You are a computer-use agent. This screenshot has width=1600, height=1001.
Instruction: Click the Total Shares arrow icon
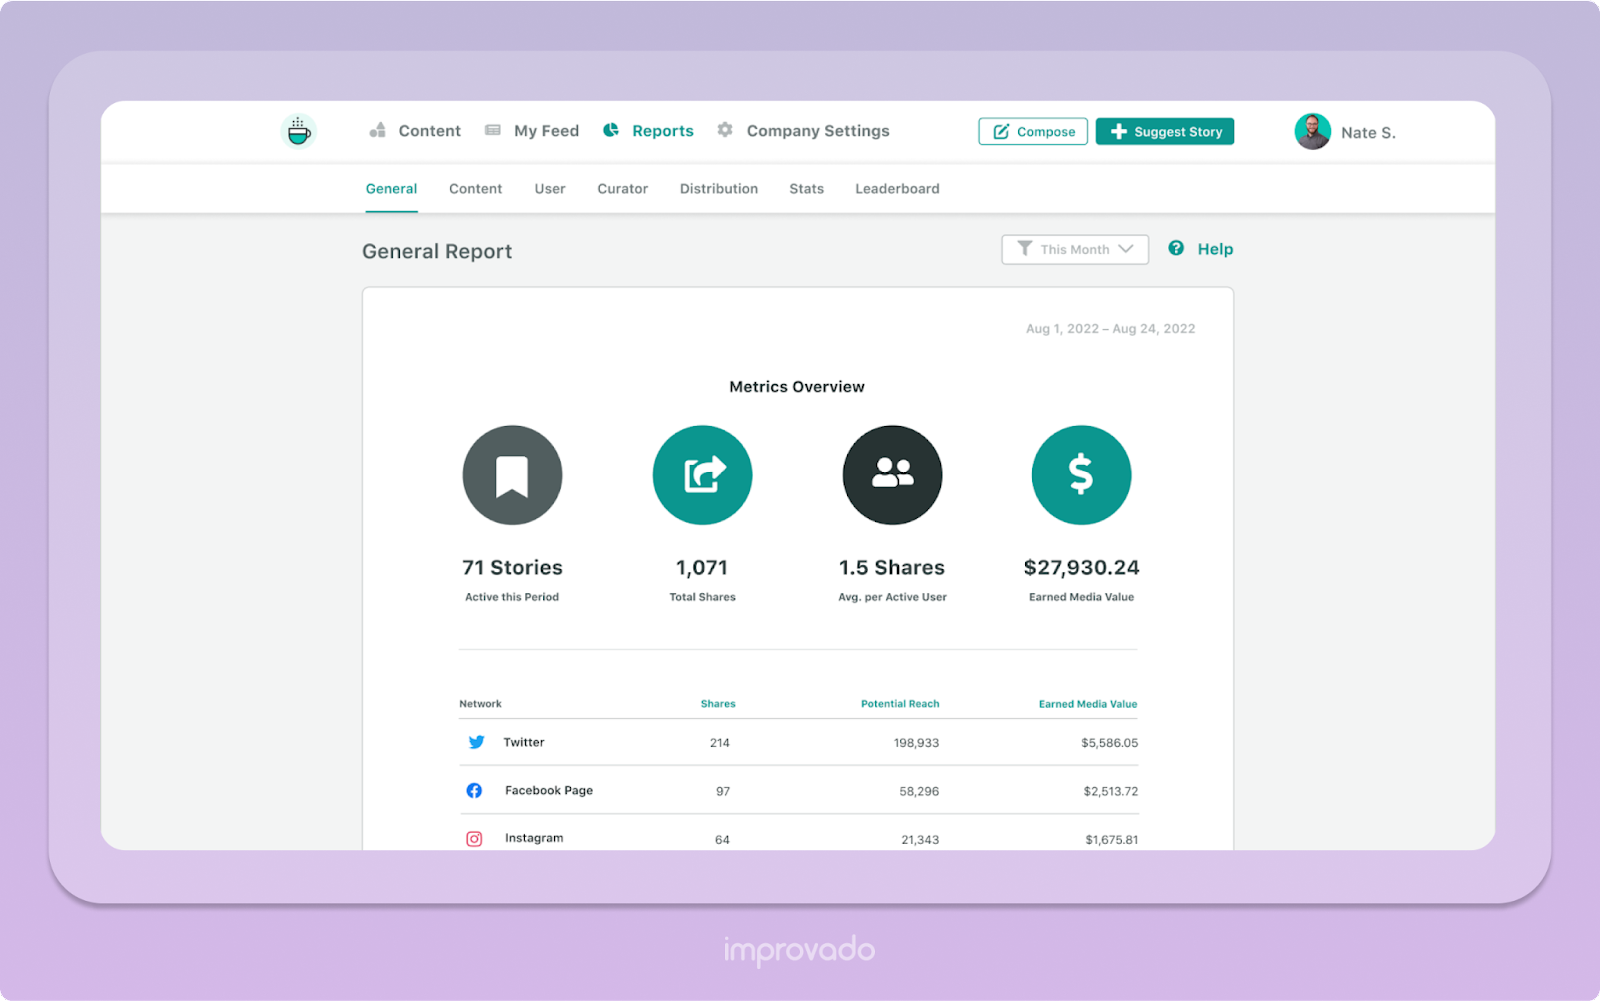point(702,475)
